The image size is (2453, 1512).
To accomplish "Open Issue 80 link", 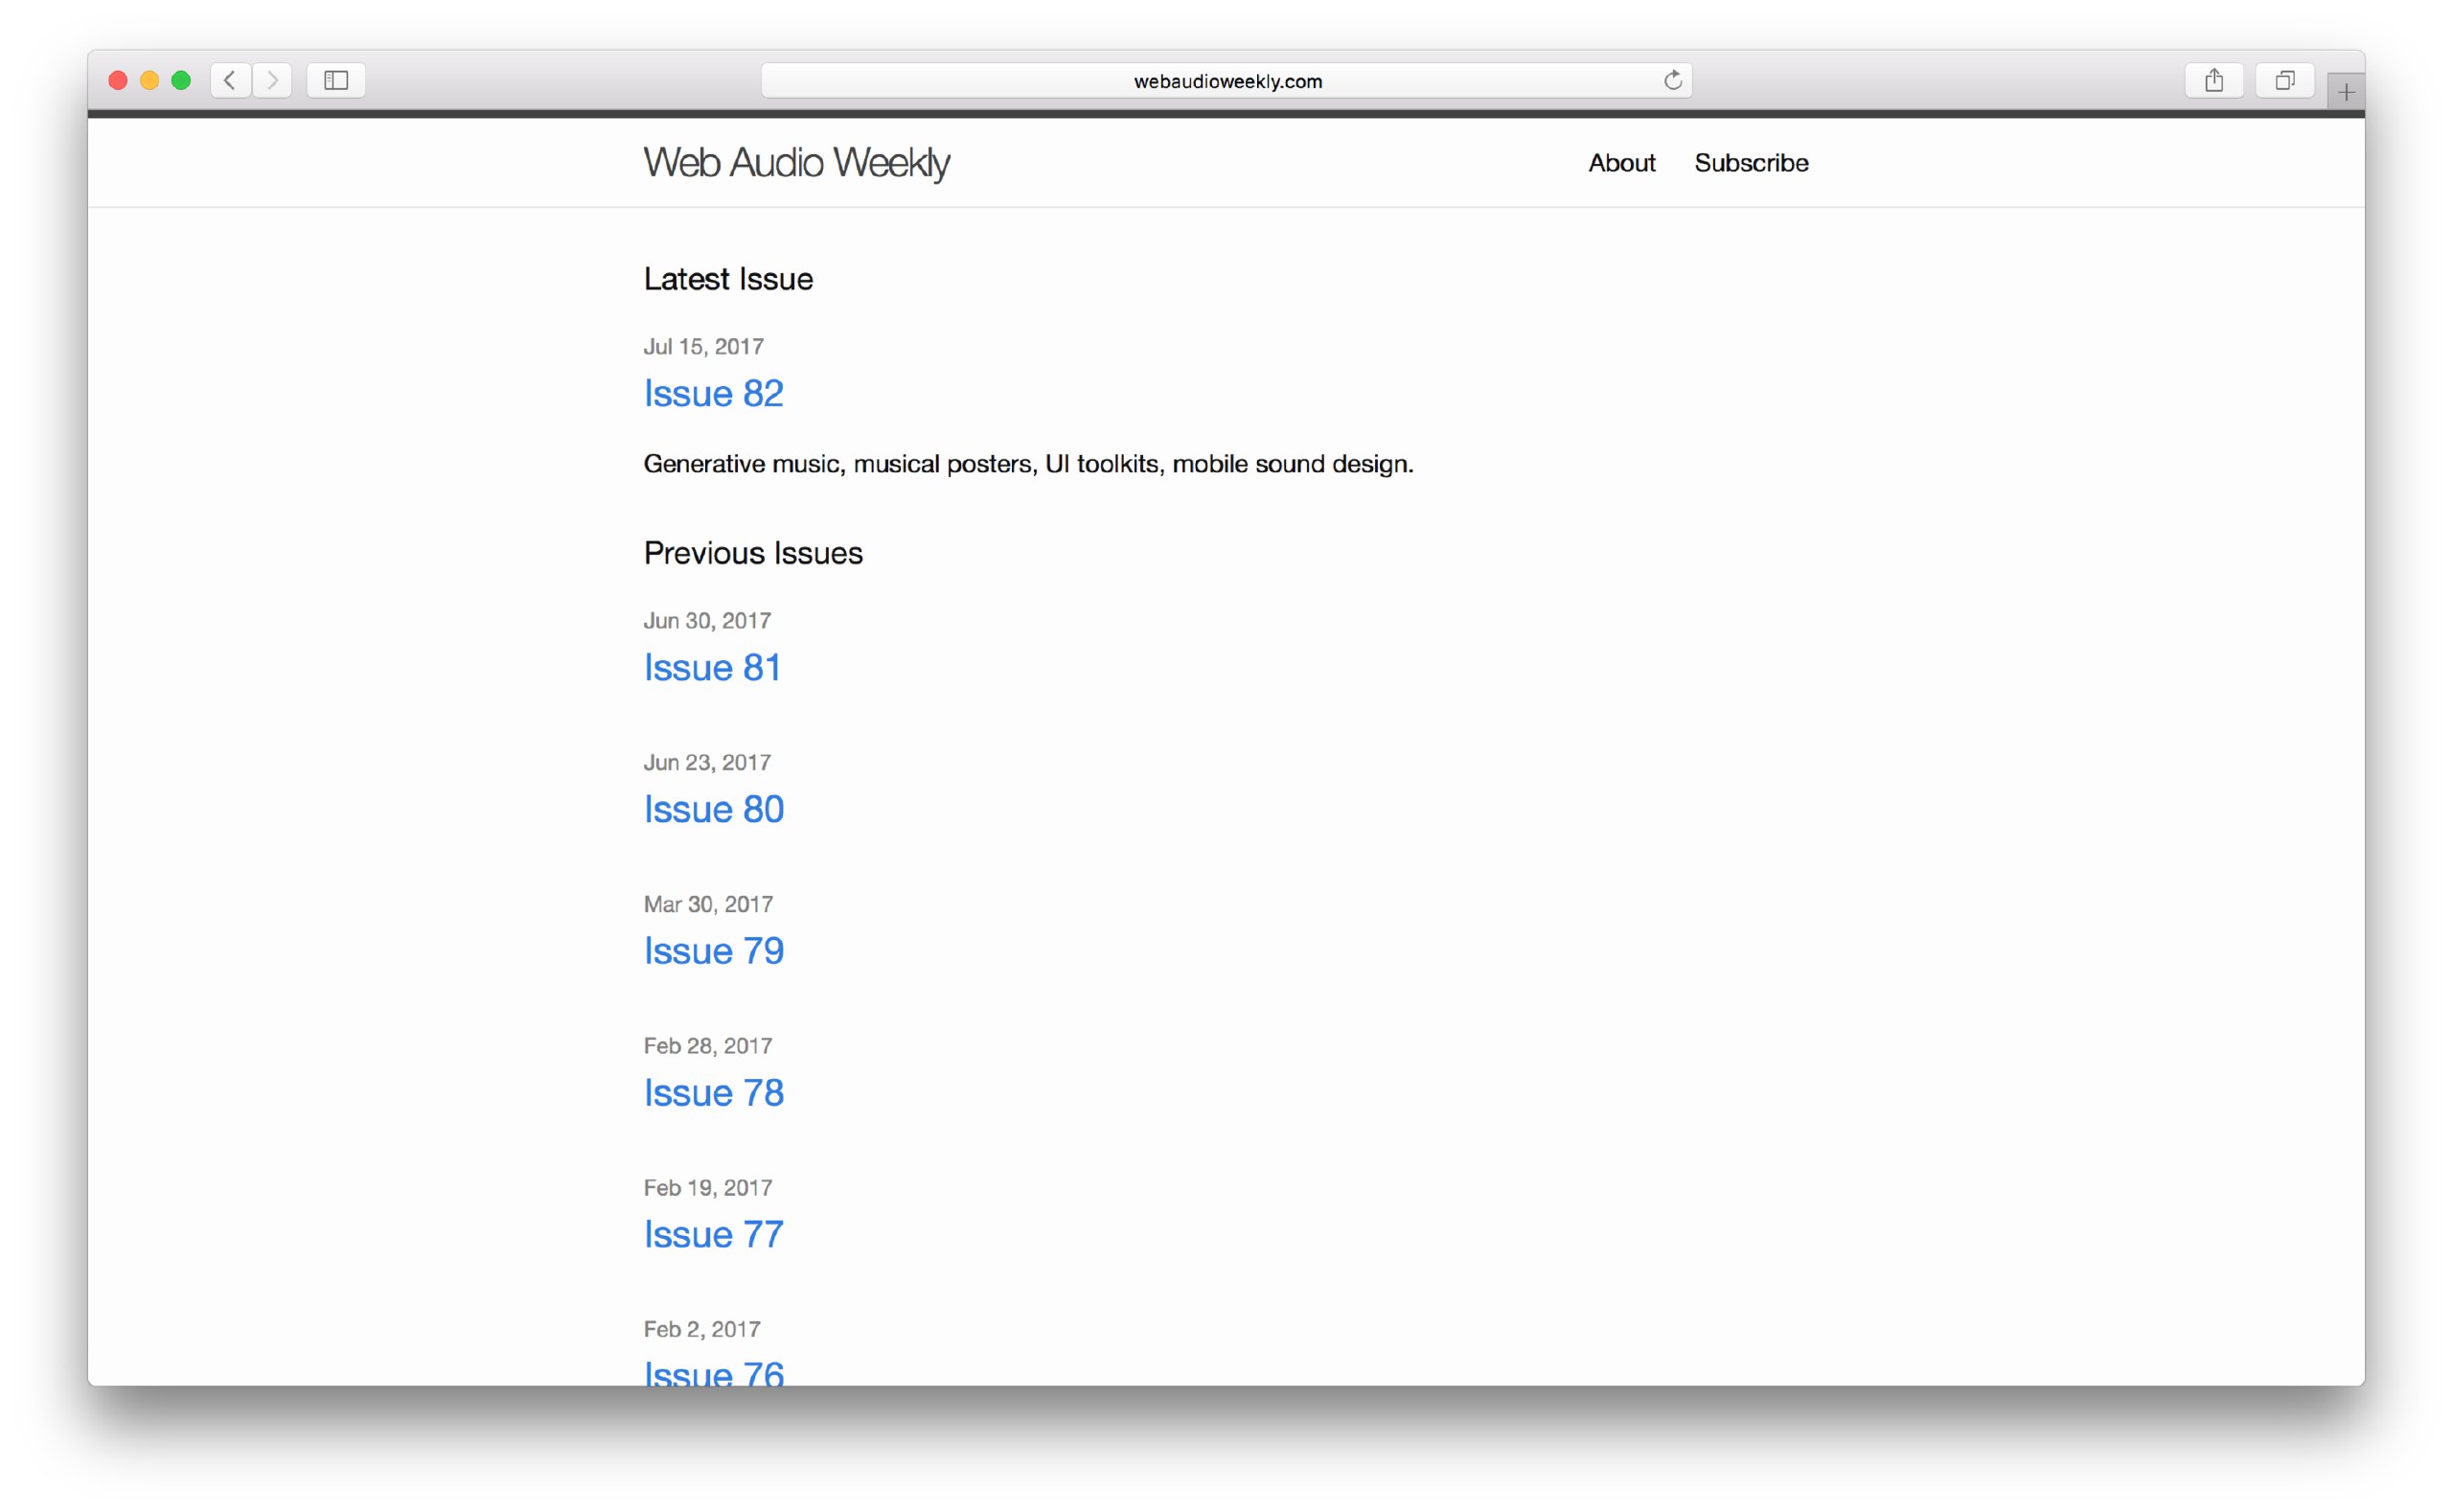I will (713, 809).
